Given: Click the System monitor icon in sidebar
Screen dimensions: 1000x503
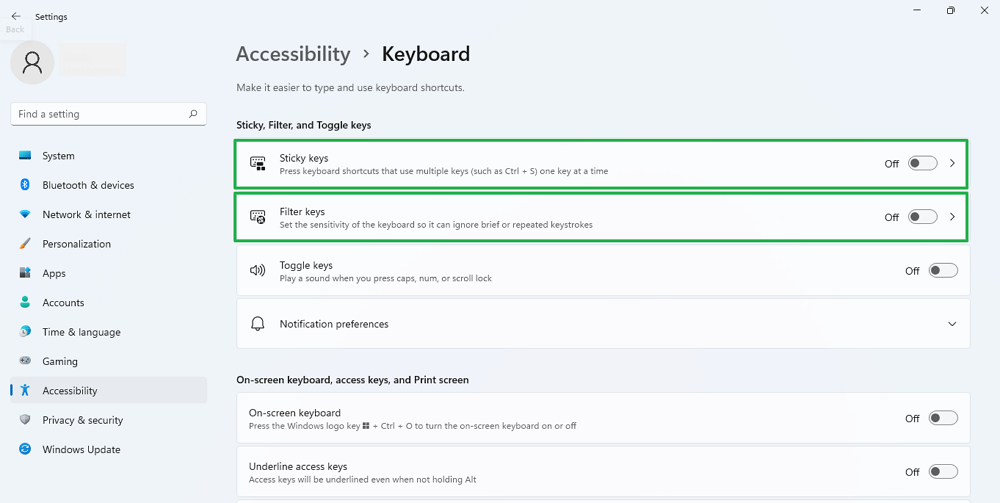Looking at the screenshot, I should pyautogui.click(x=25, y=156).
